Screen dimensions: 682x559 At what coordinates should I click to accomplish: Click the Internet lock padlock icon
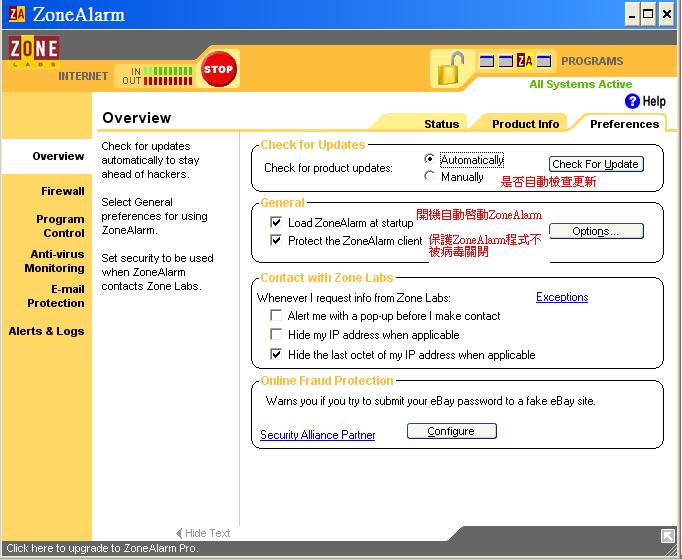pyautogui.click(x=450, y=68)
